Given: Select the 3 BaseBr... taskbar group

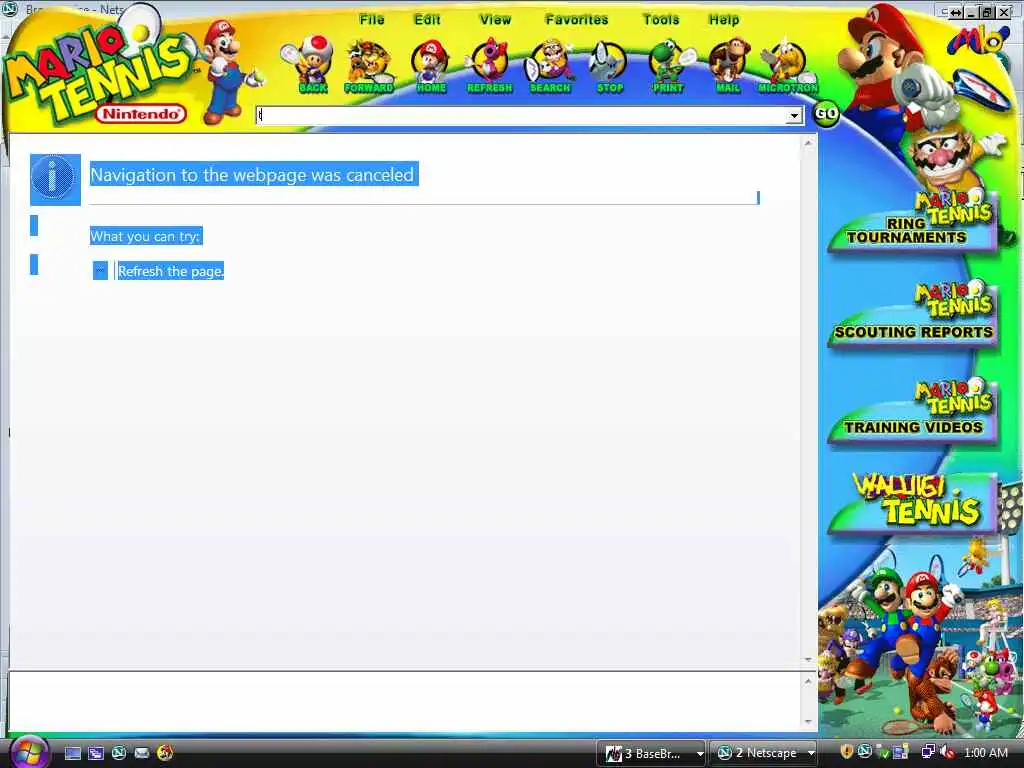Looking at the screenshot, I should point(647,754).
